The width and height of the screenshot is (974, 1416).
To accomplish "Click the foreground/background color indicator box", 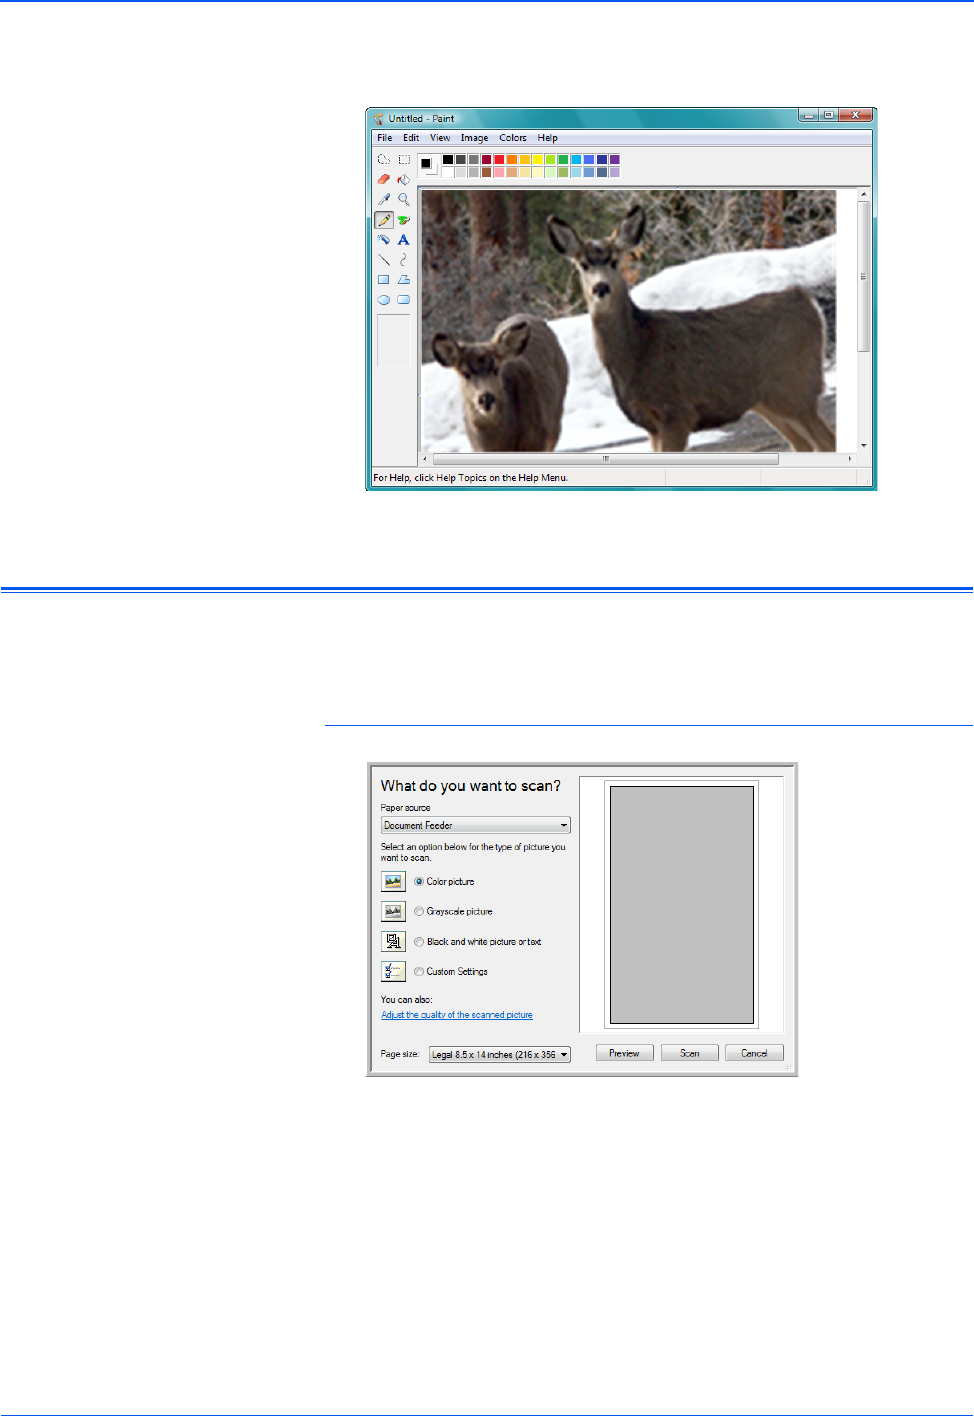I will tap(428, 164).
